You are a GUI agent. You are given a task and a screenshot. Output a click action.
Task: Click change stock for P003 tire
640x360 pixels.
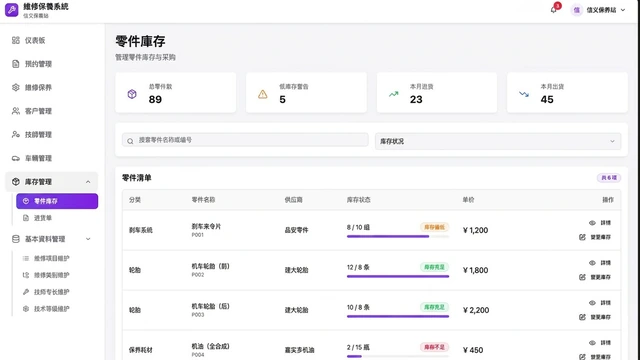point(595,317)
